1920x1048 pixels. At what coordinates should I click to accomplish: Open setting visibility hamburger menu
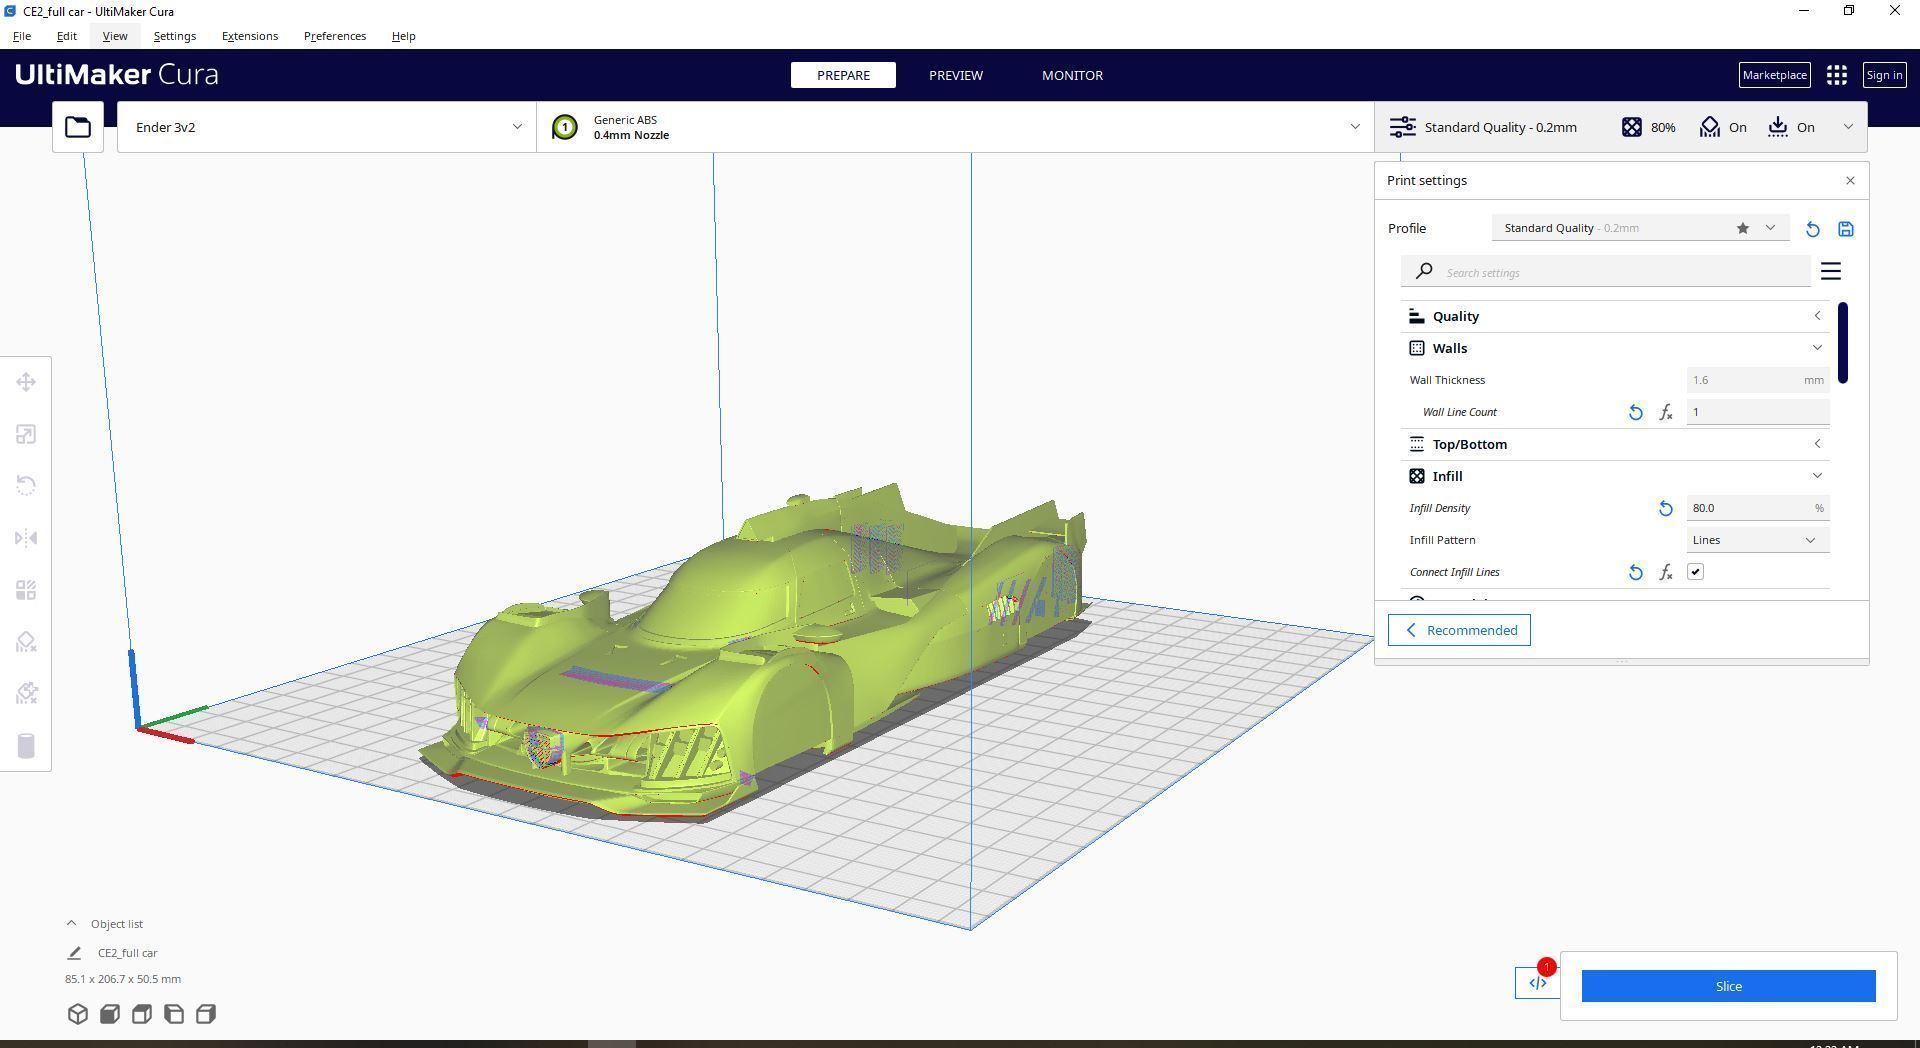point(1831,271)
